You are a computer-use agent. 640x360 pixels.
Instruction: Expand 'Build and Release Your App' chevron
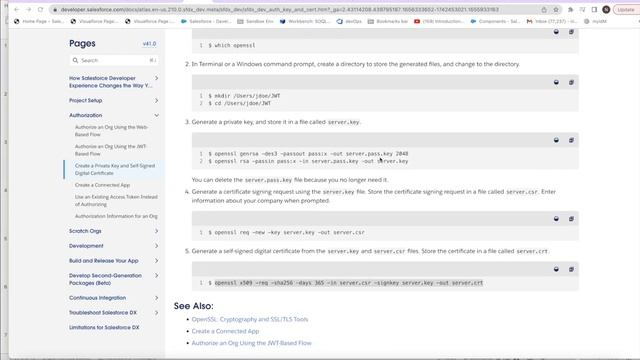(x=156, y=261)
